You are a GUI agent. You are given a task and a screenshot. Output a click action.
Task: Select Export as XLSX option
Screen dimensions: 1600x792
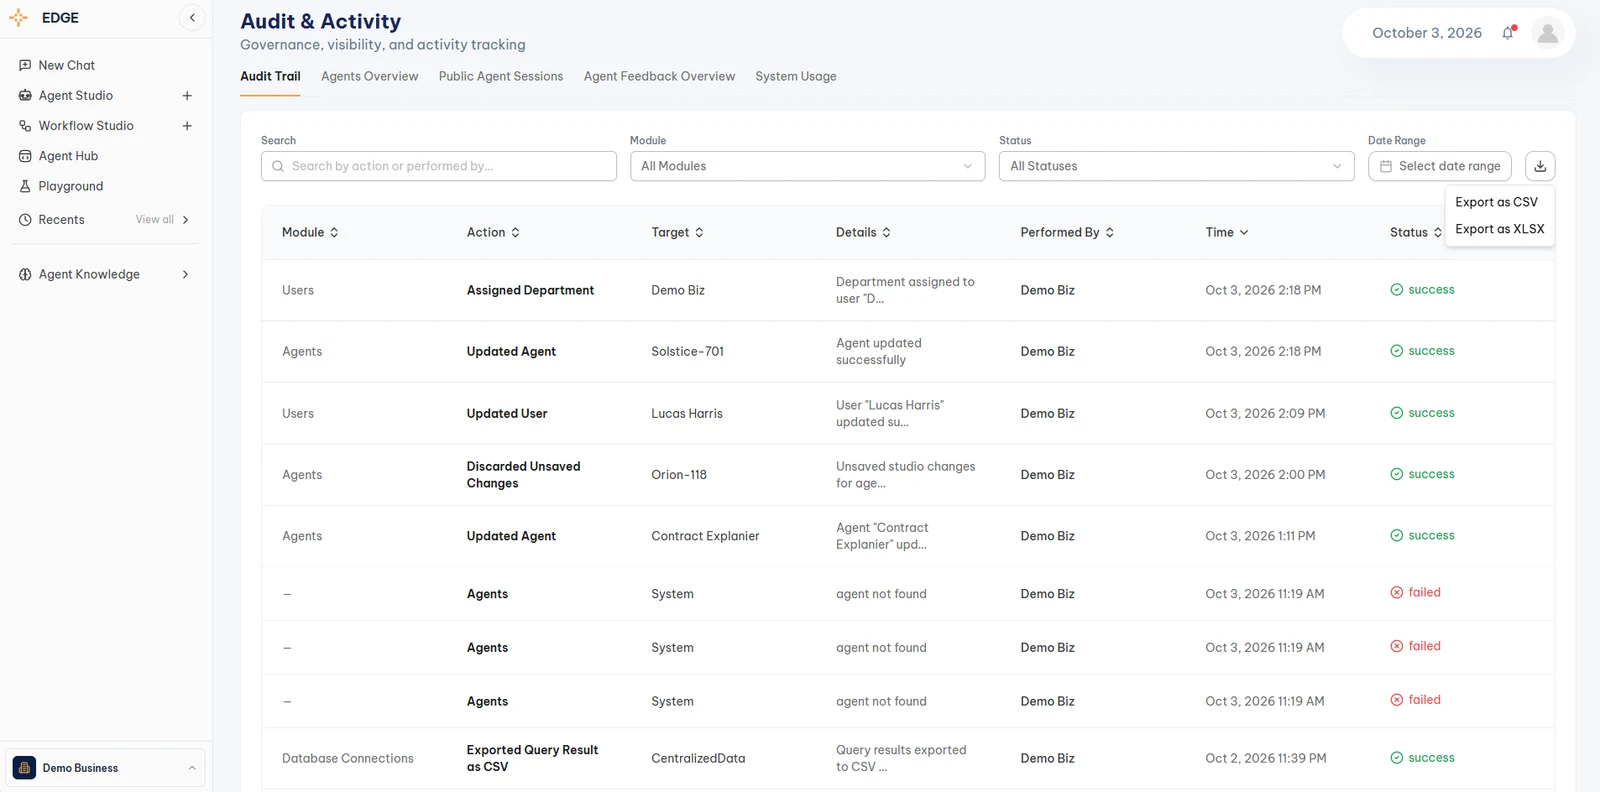[1499, 229]
